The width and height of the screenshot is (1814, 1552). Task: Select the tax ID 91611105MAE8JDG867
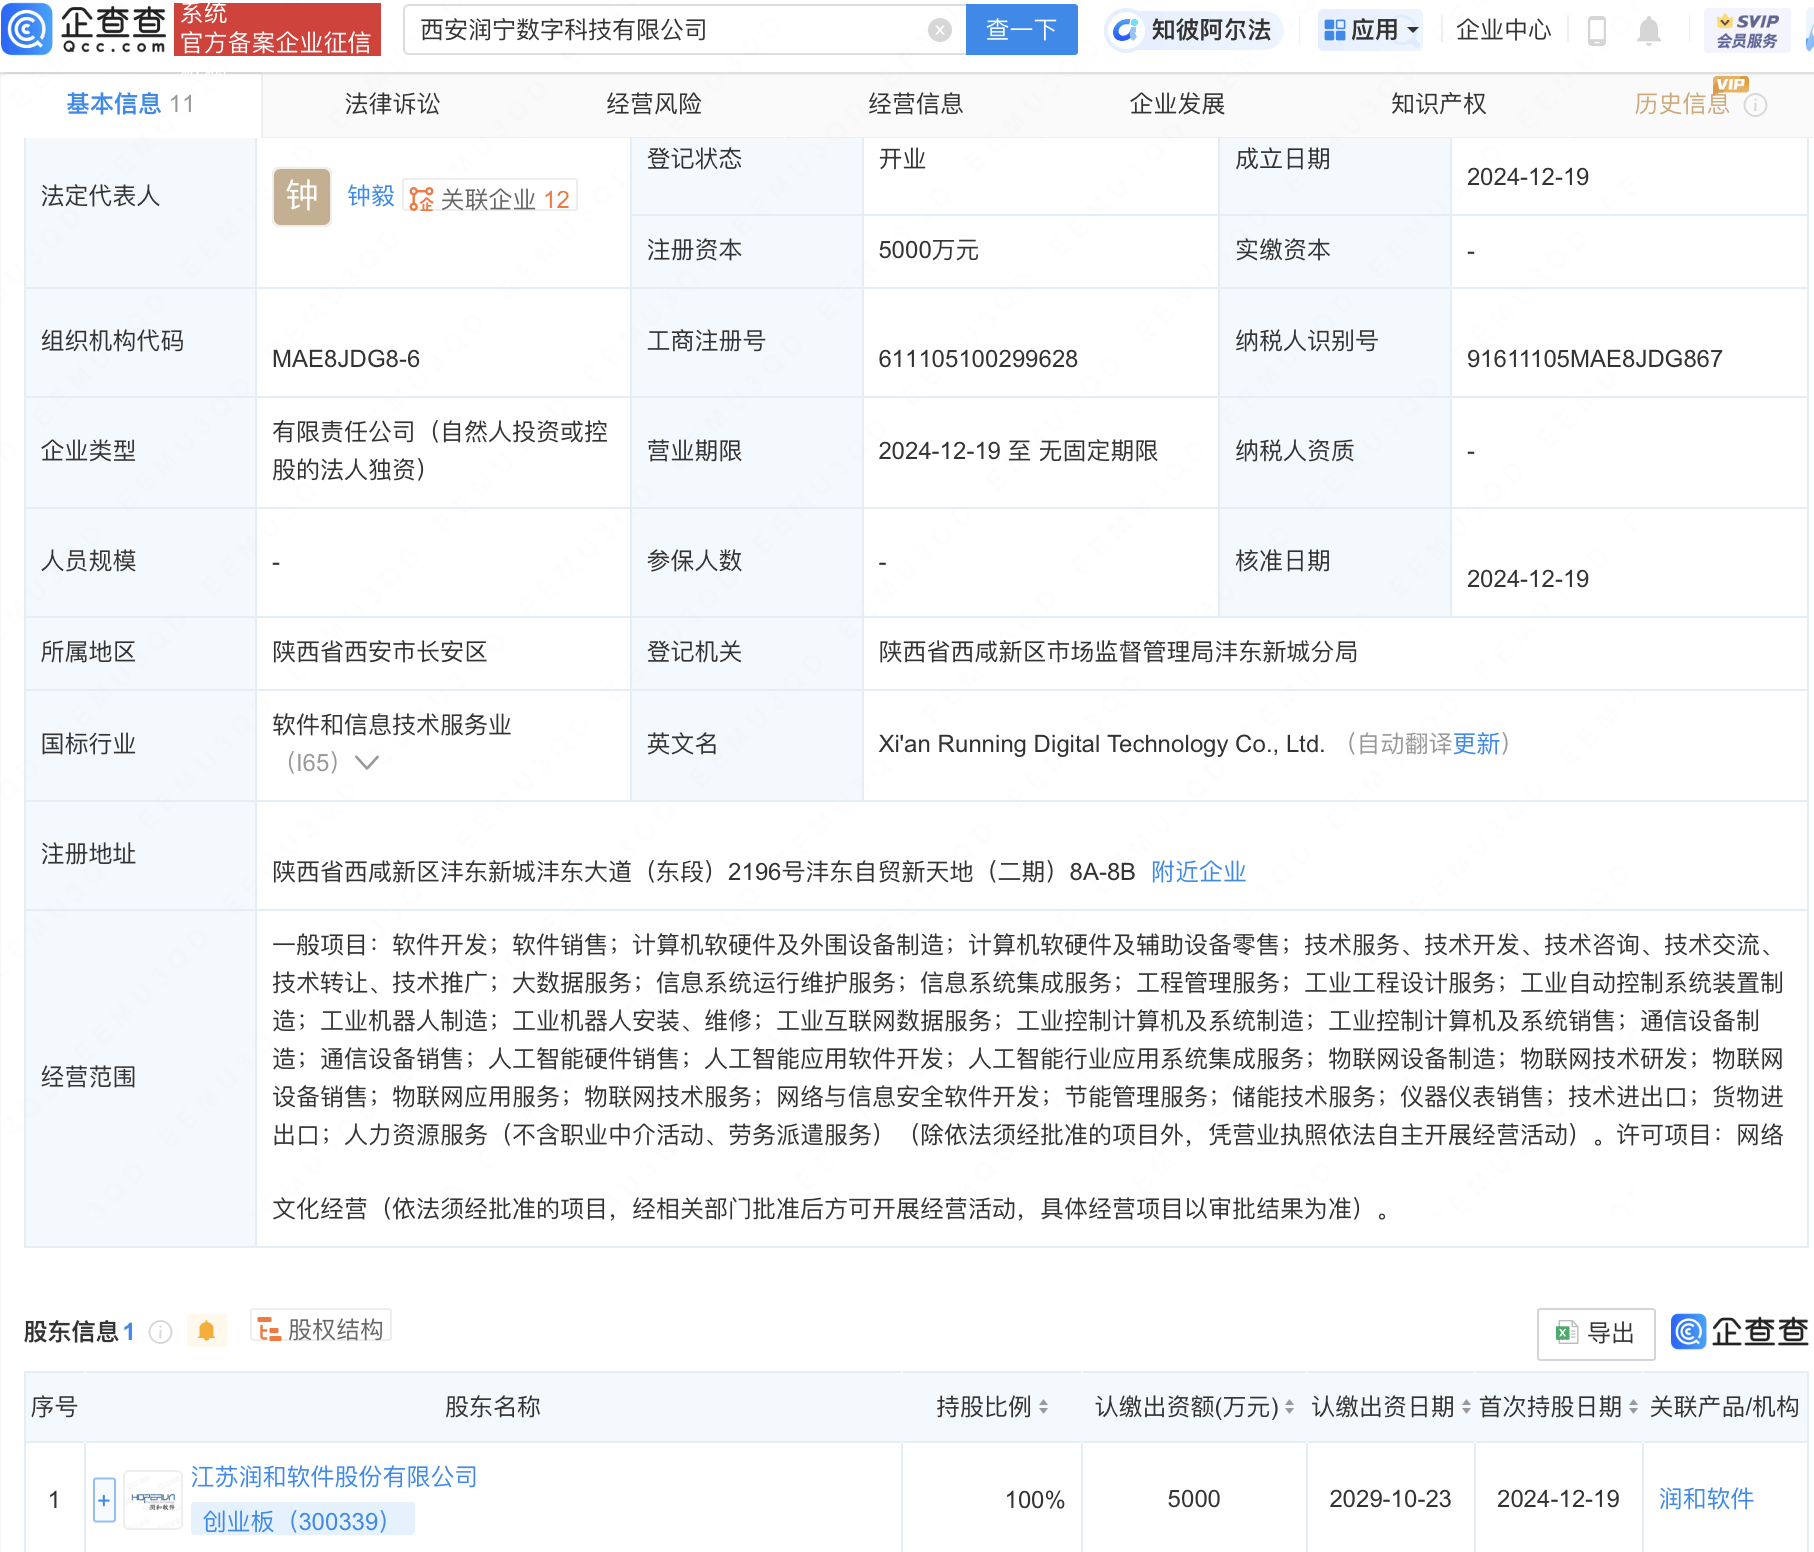tap(1594, 359)
